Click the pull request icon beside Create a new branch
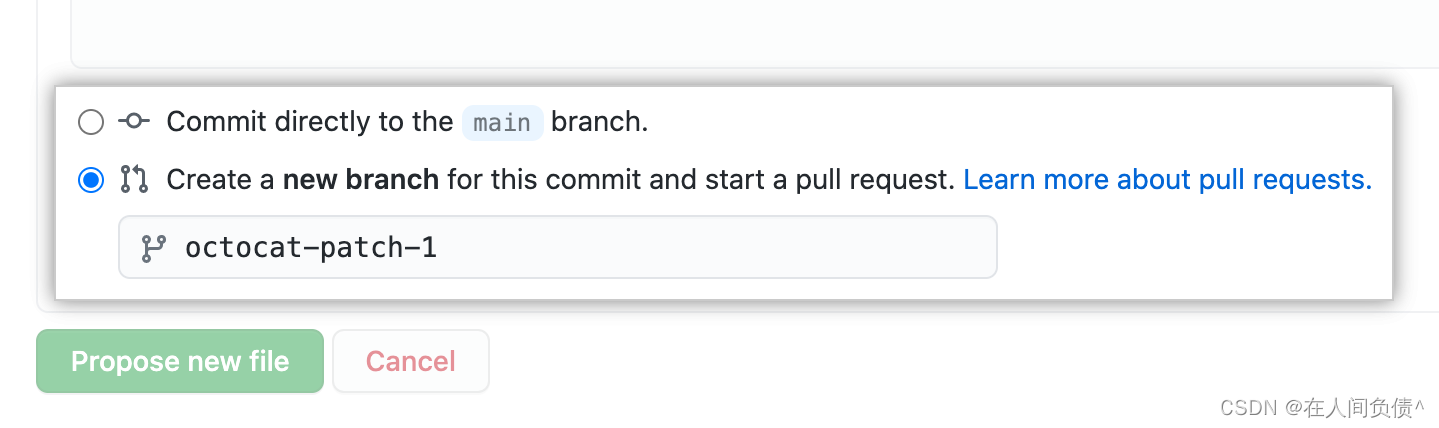Image resolution: width=1439 pixels, height=428 pixels. click(x=134, y=180)
